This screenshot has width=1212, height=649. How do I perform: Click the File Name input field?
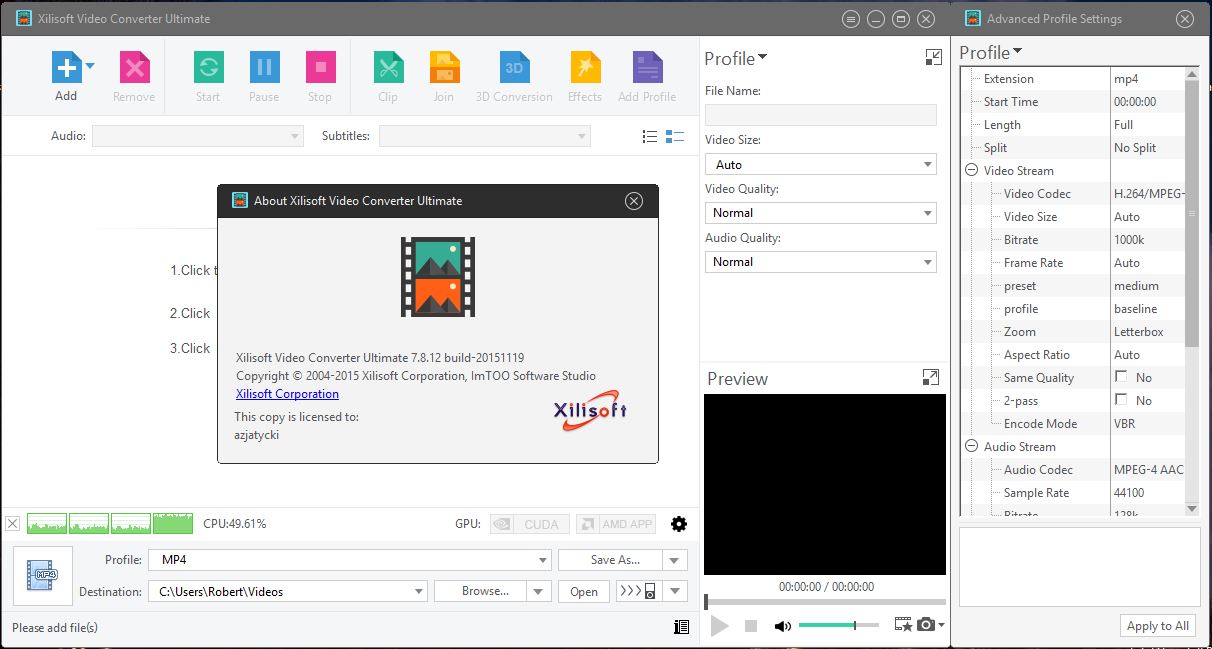[821, 115]
